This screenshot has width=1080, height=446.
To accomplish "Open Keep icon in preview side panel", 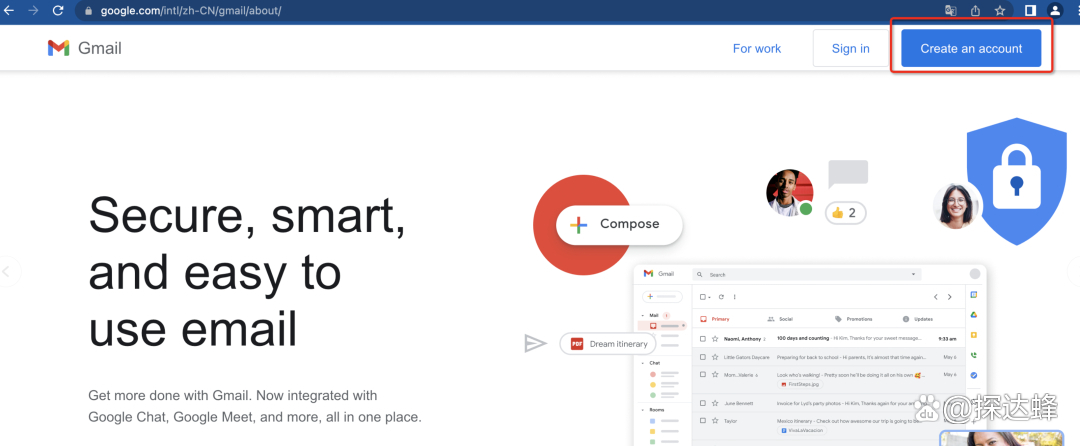I will coord(974,335).
